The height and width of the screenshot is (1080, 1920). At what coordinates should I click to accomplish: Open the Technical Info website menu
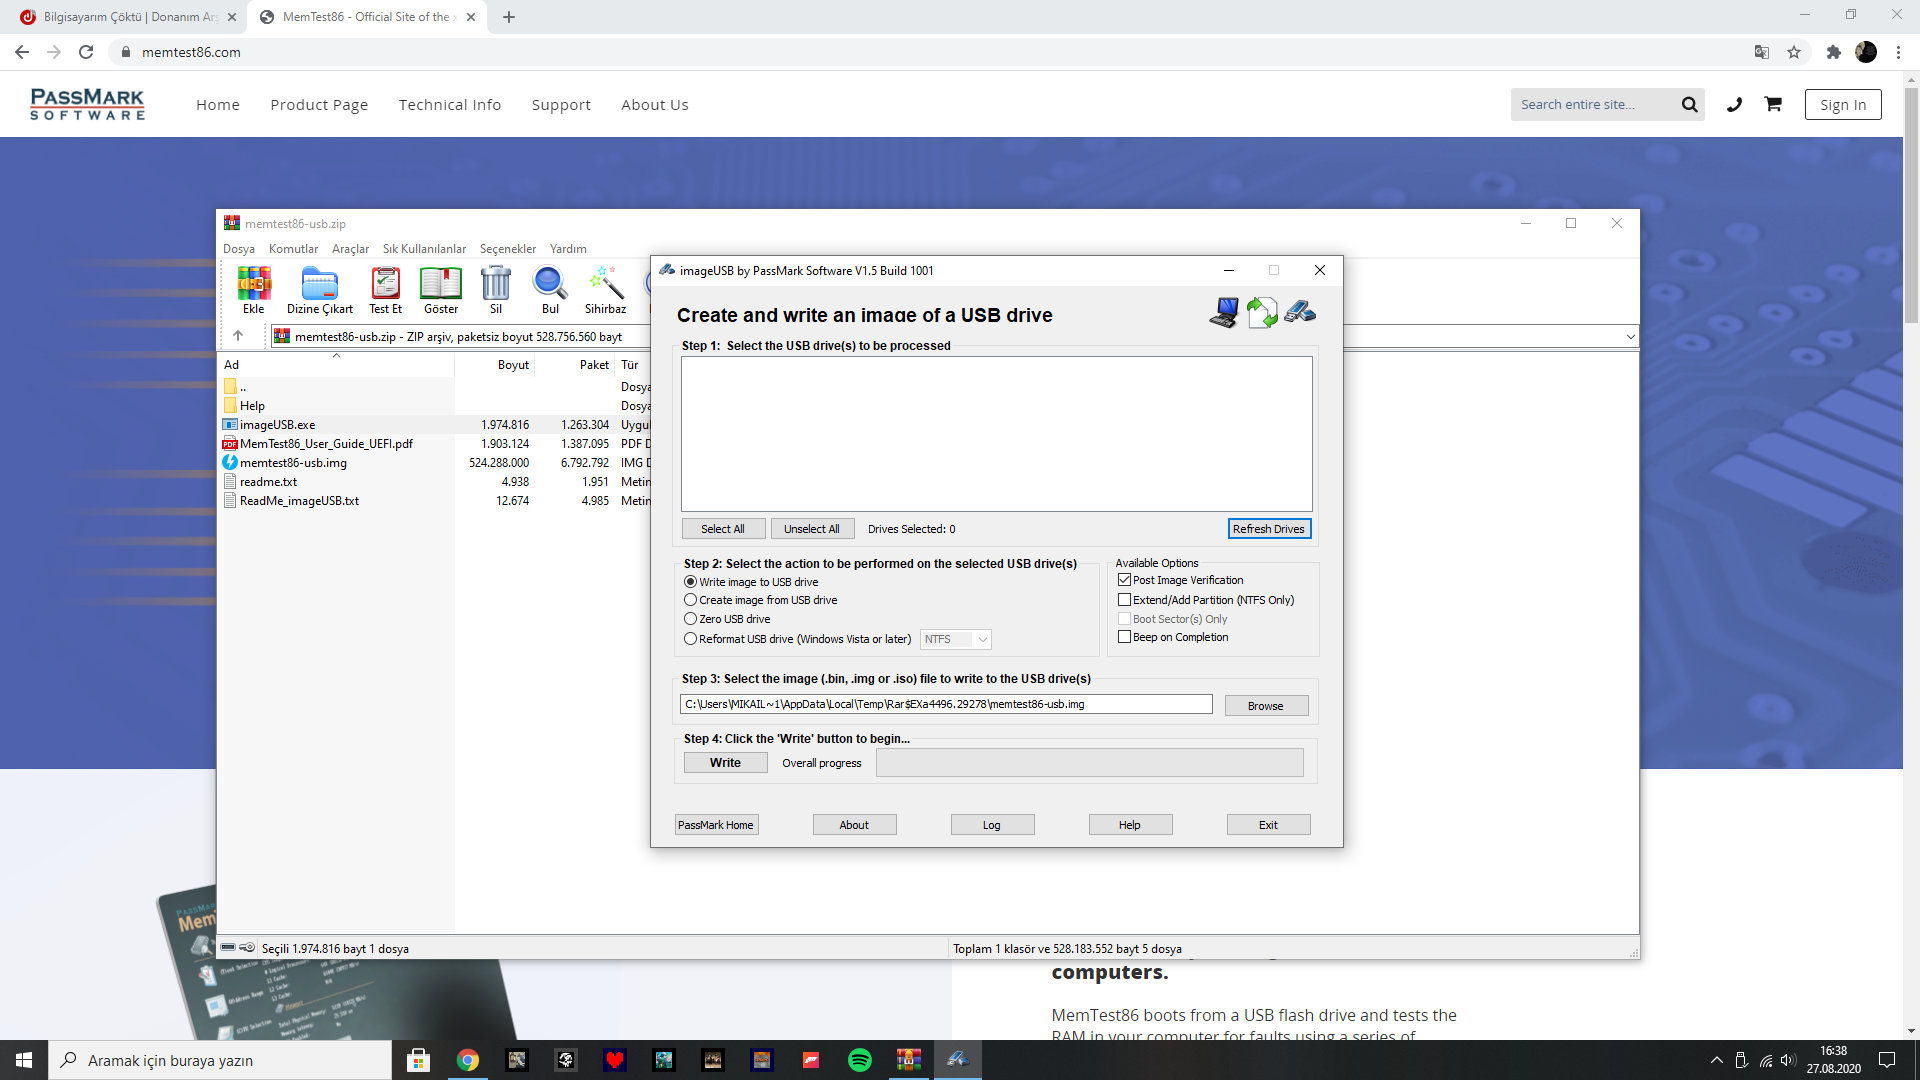click(x=449, y=105)
